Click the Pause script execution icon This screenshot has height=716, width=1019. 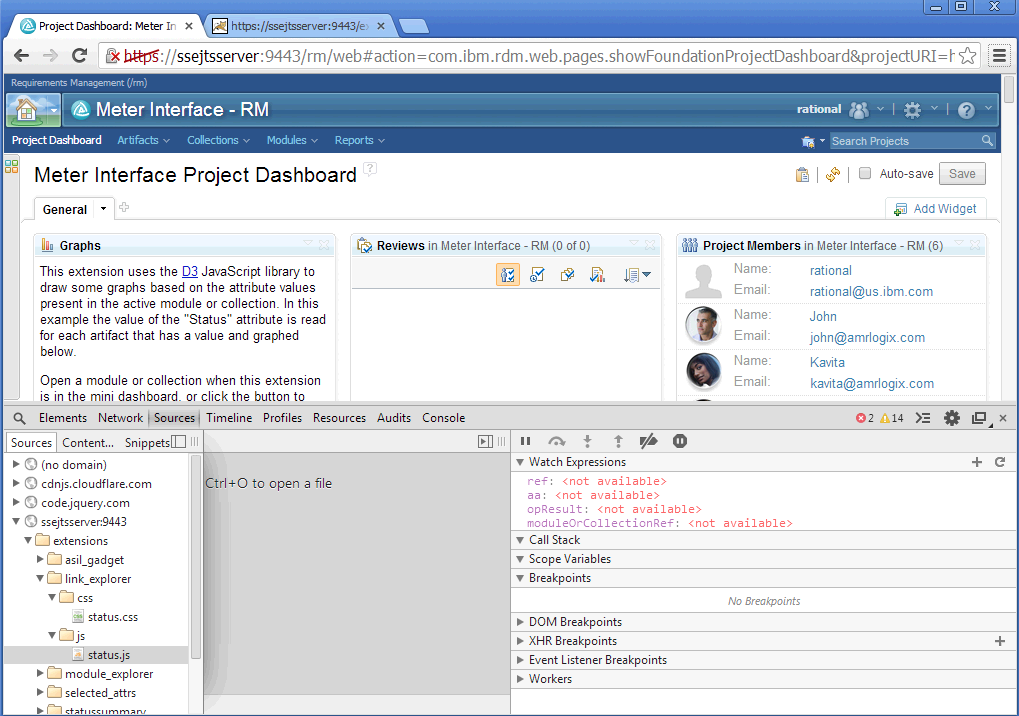pos(526,441)
